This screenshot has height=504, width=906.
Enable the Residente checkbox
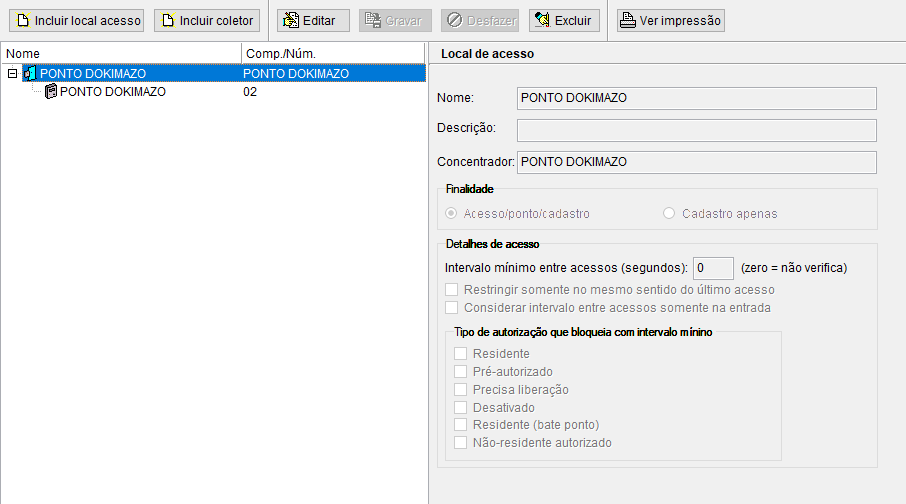pyautogui.click(x=461, y=354)
